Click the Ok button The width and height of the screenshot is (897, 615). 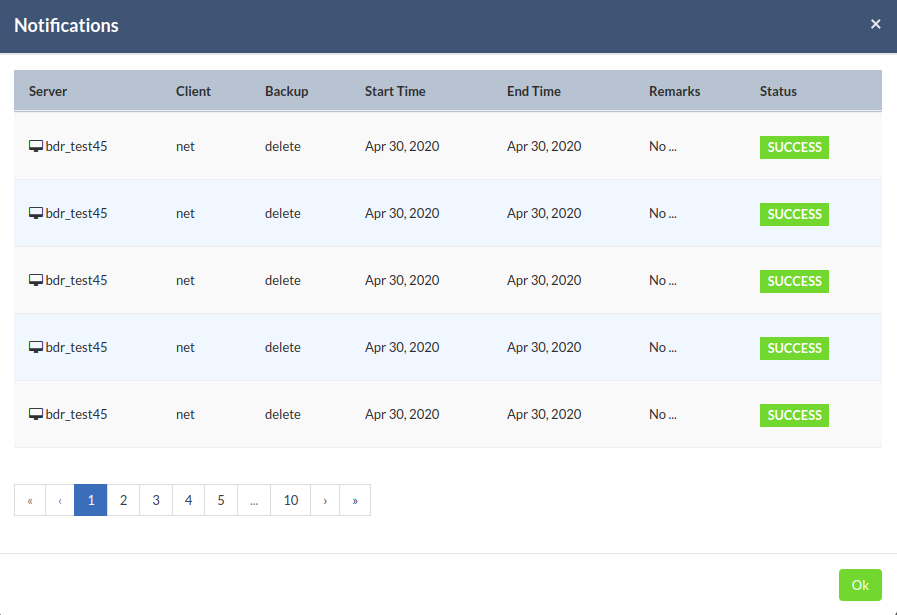860,585
